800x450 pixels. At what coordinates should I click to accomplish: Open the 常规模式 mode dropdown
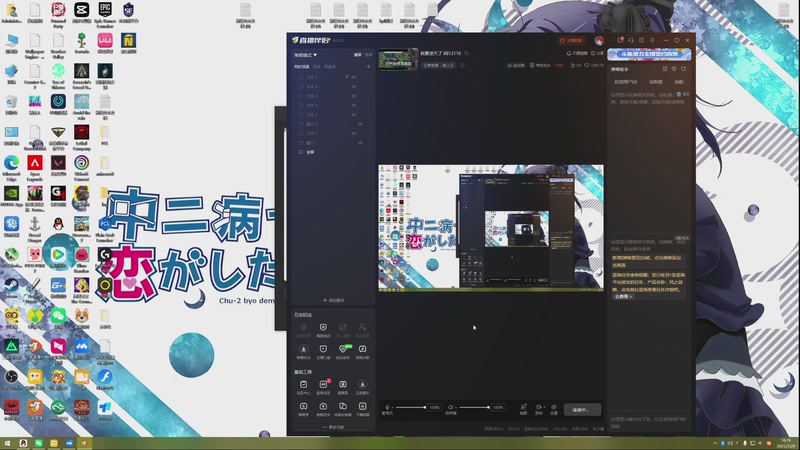pos(305,55)
